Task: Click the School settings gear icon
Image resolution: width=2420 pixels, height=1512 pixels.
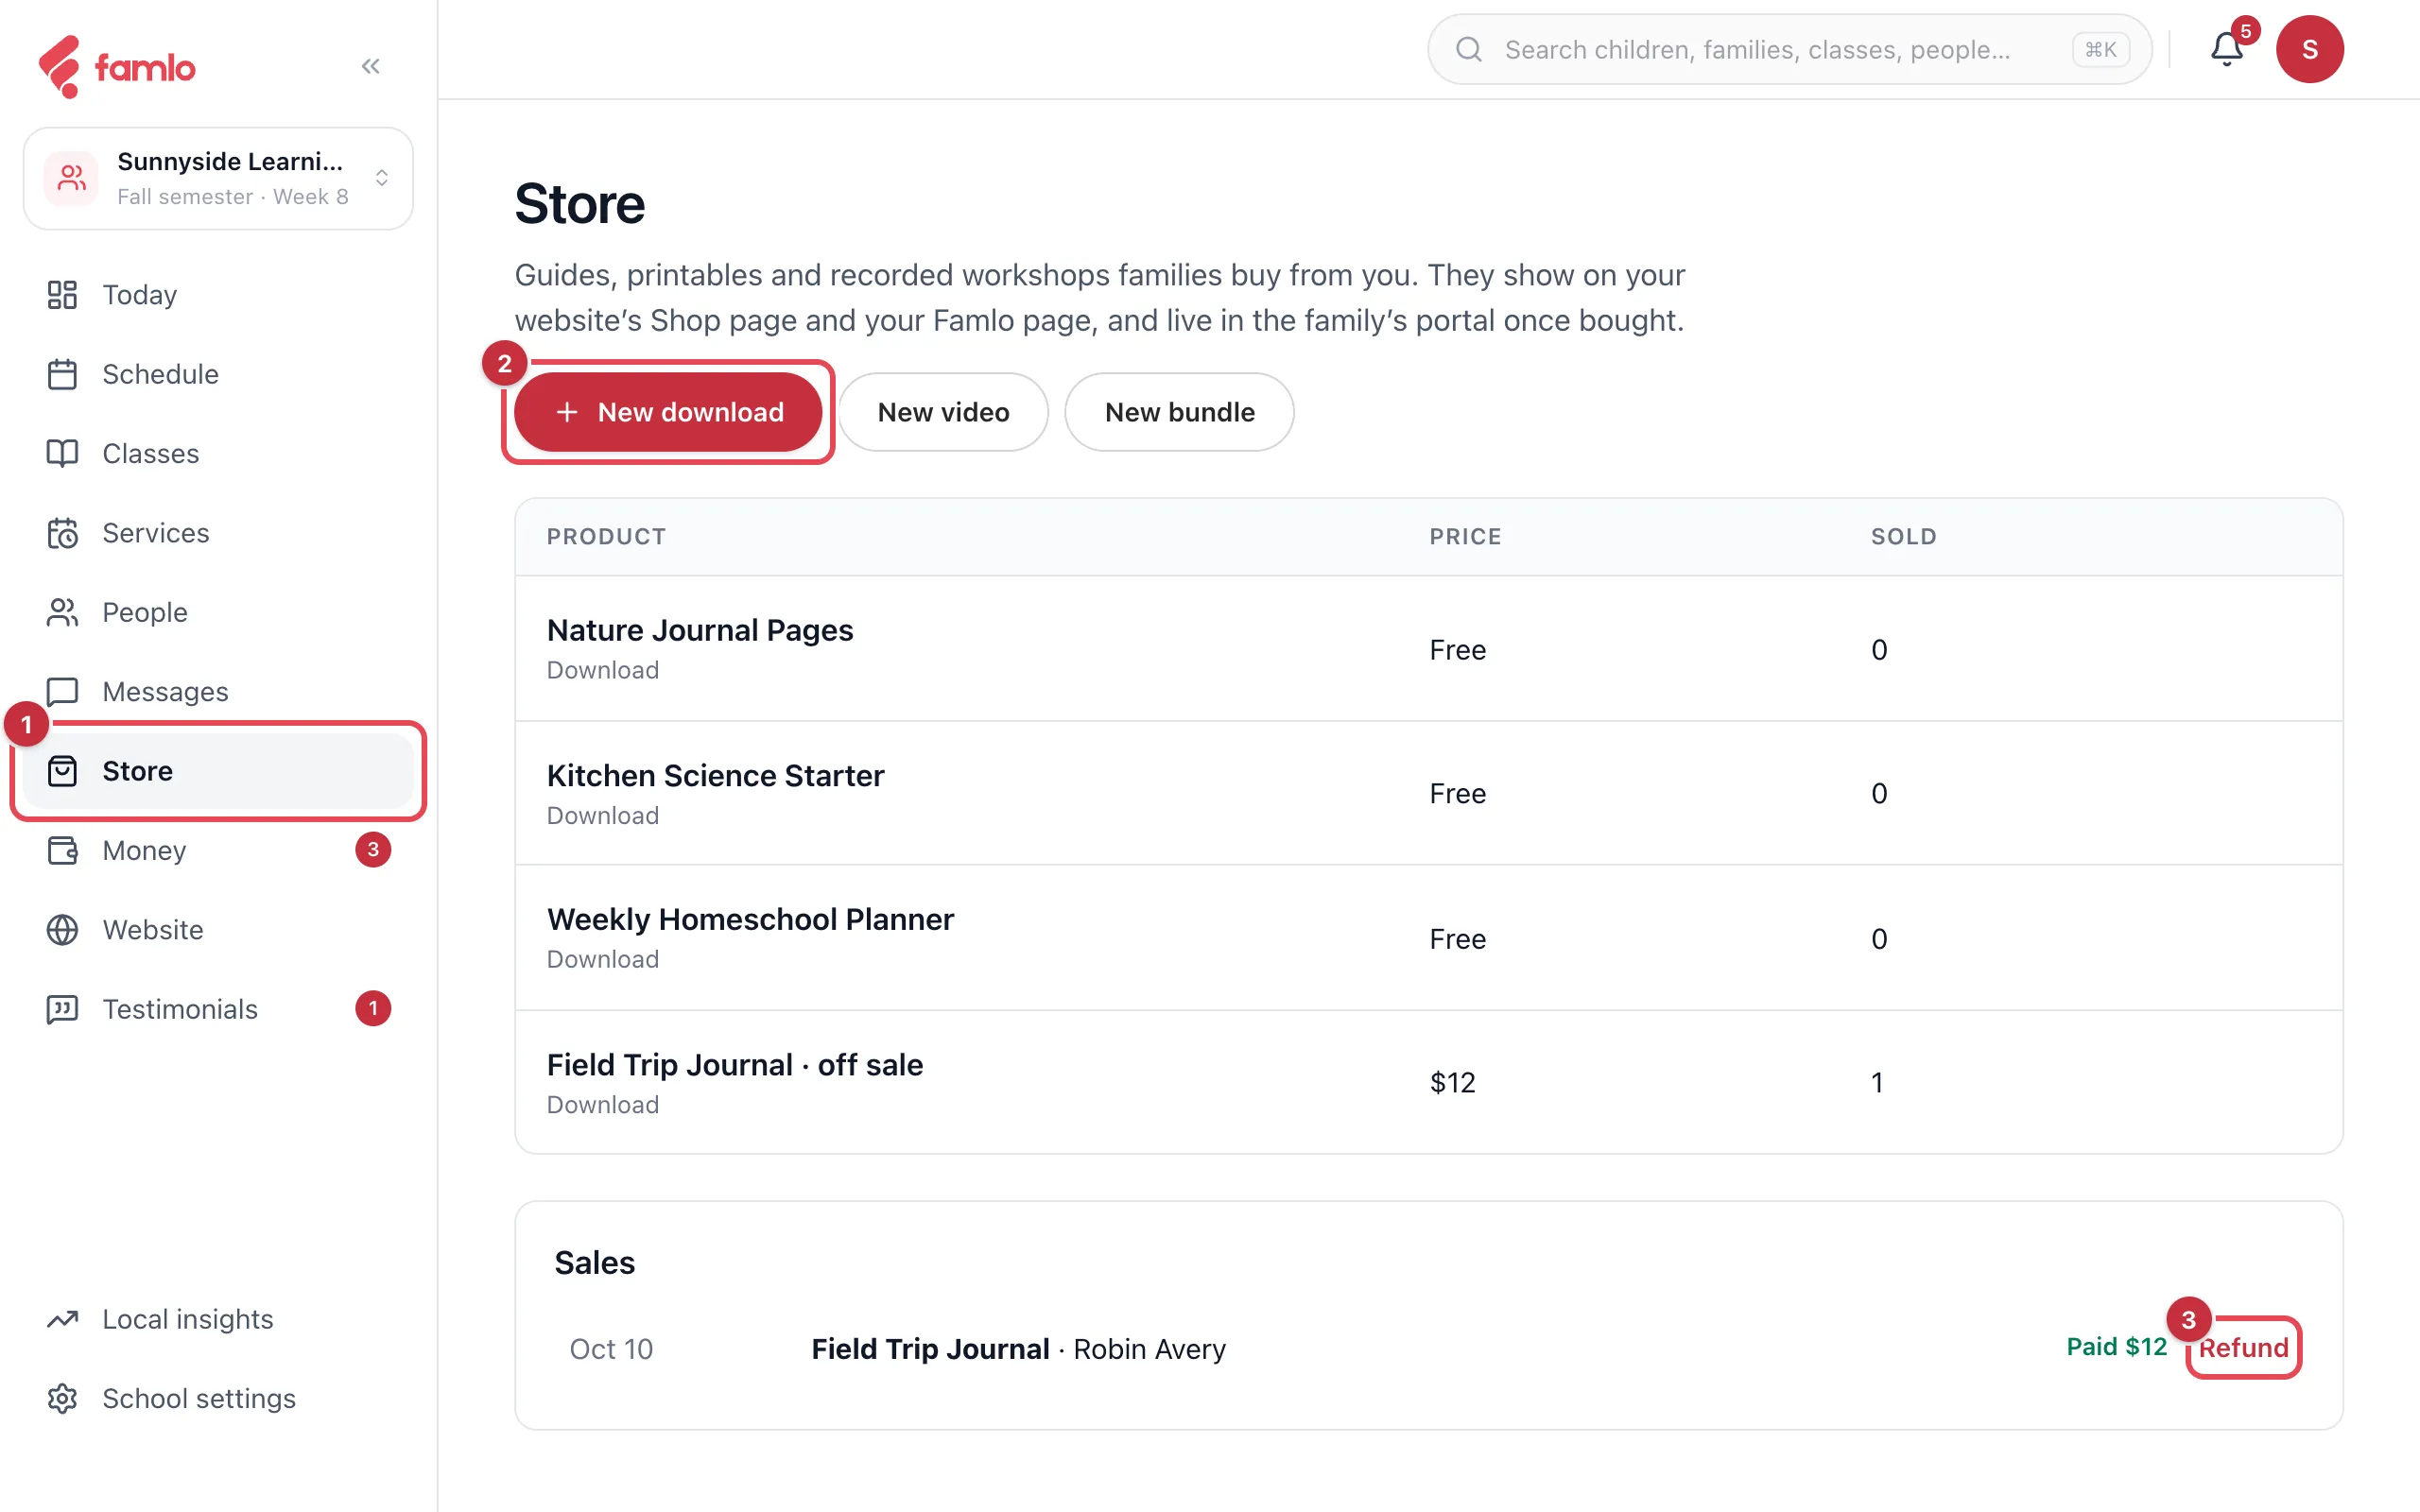Action: (x=62, y=1398)
